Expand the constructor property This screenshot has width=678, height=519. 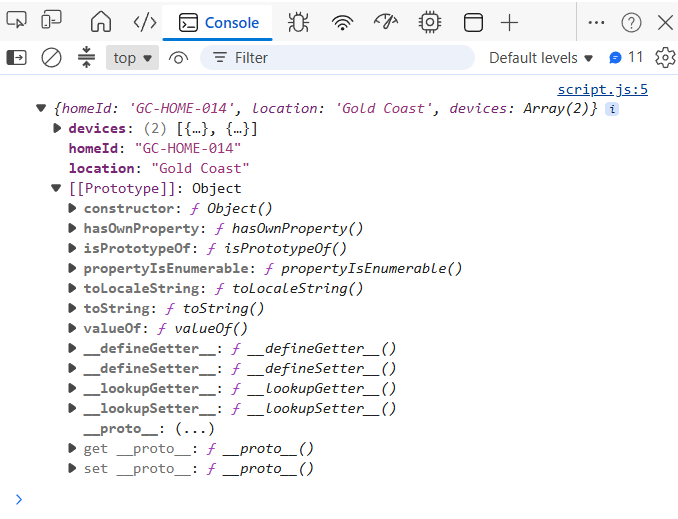72,208
